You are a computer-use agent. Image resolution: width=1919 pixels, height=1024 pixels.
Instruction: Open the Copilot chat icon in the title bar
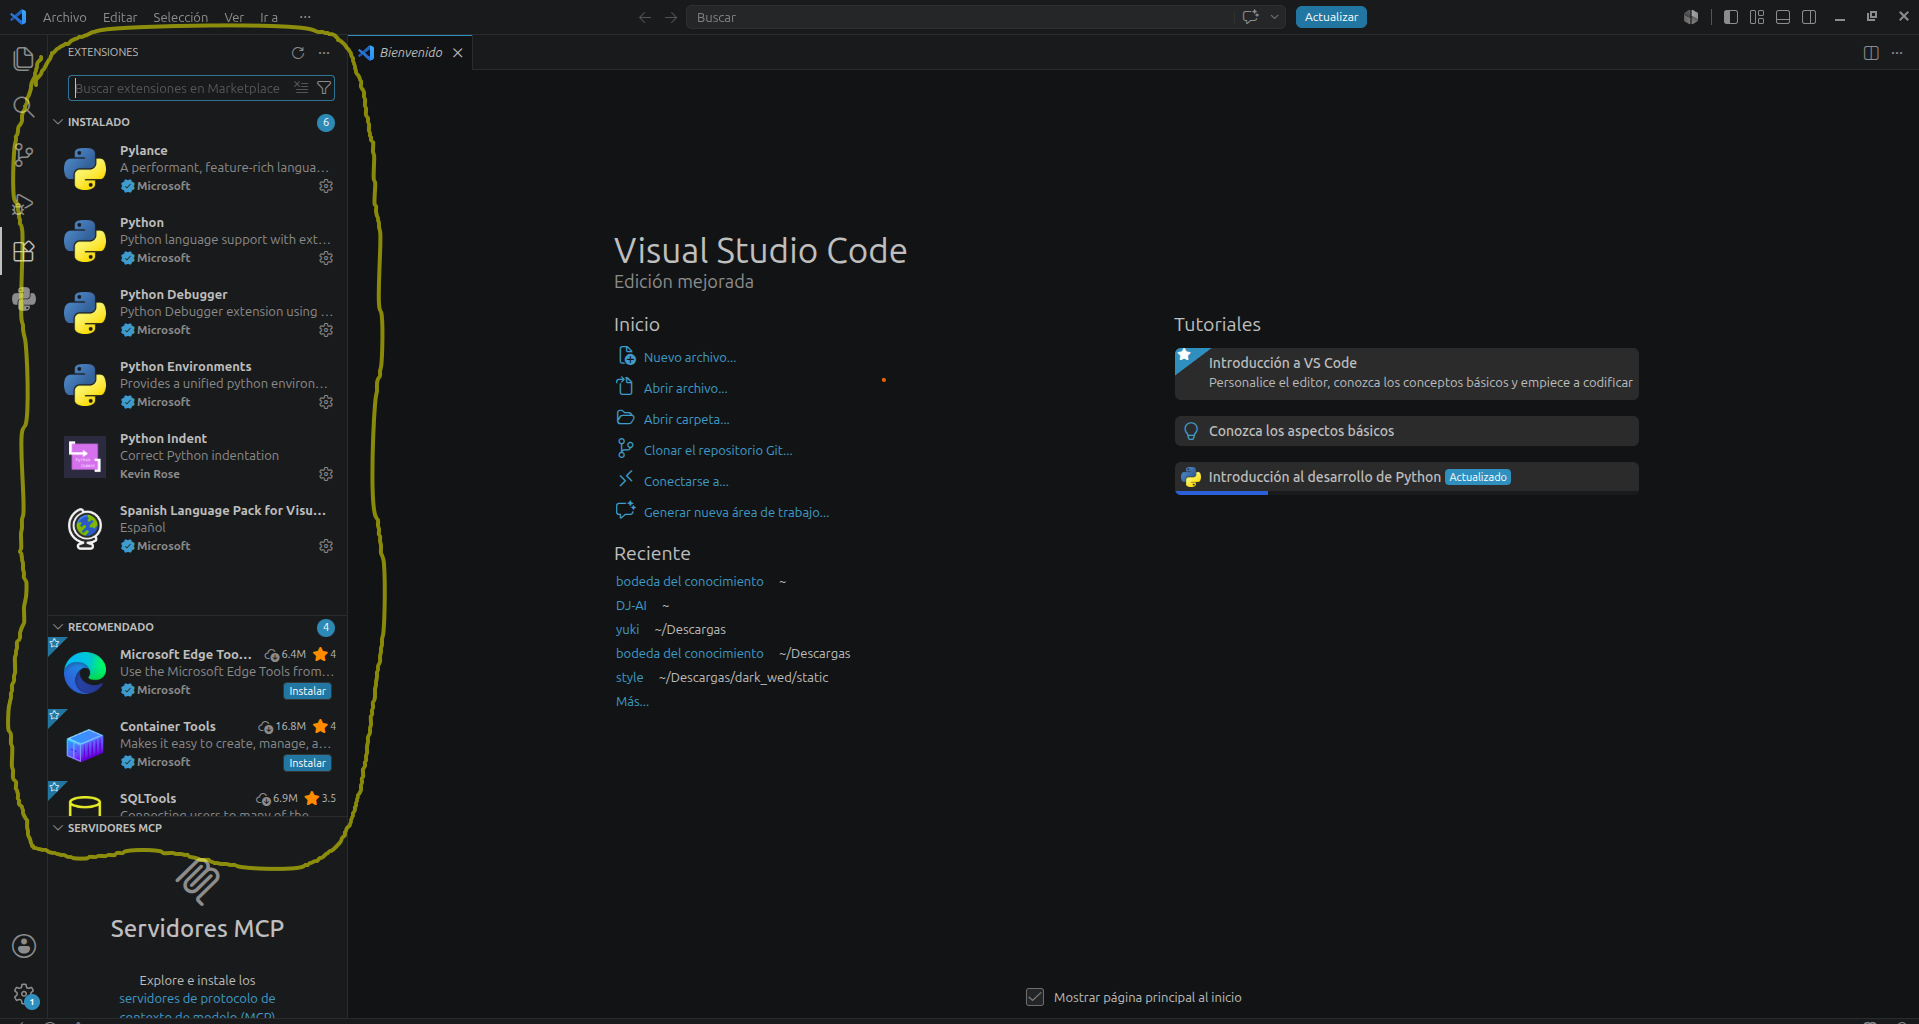click(x=1250, y=17)
